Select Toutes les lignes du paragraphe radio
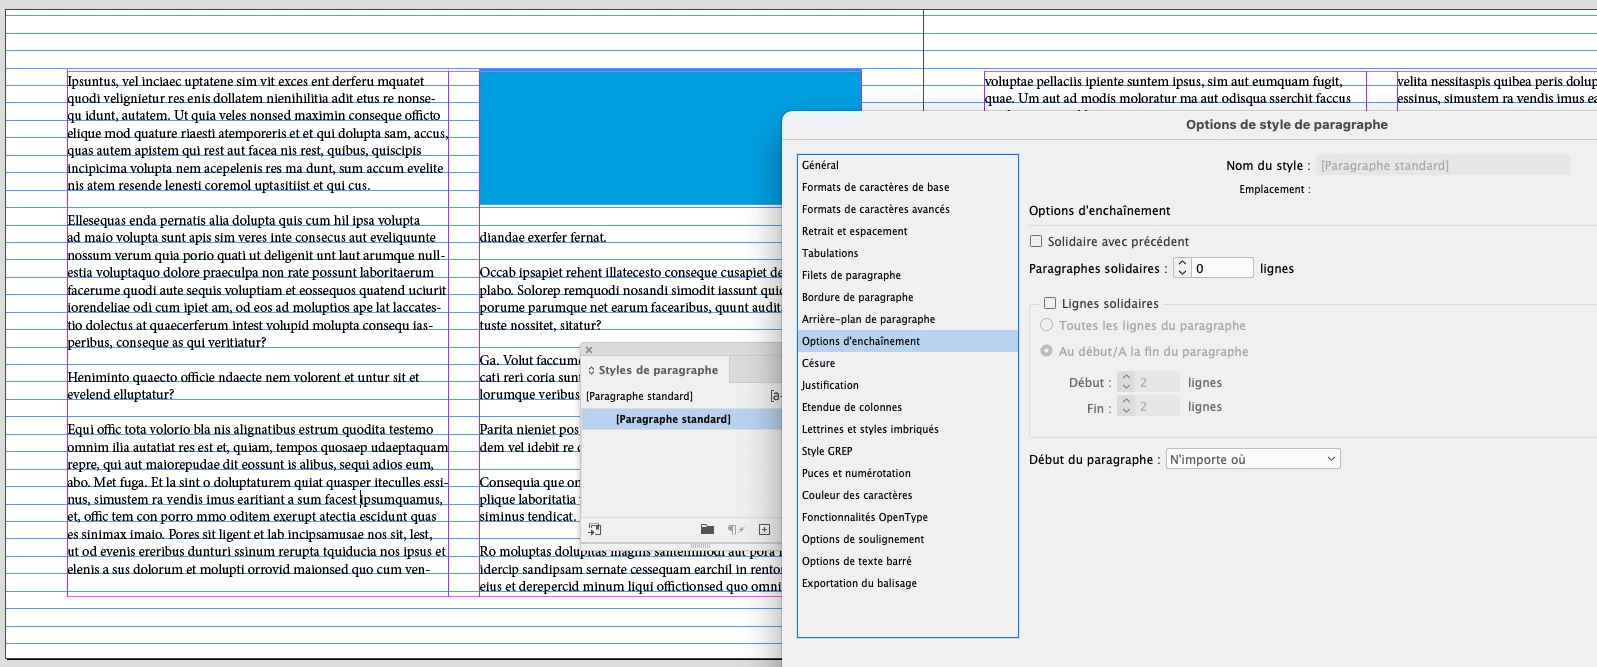 coord(1047,325)
